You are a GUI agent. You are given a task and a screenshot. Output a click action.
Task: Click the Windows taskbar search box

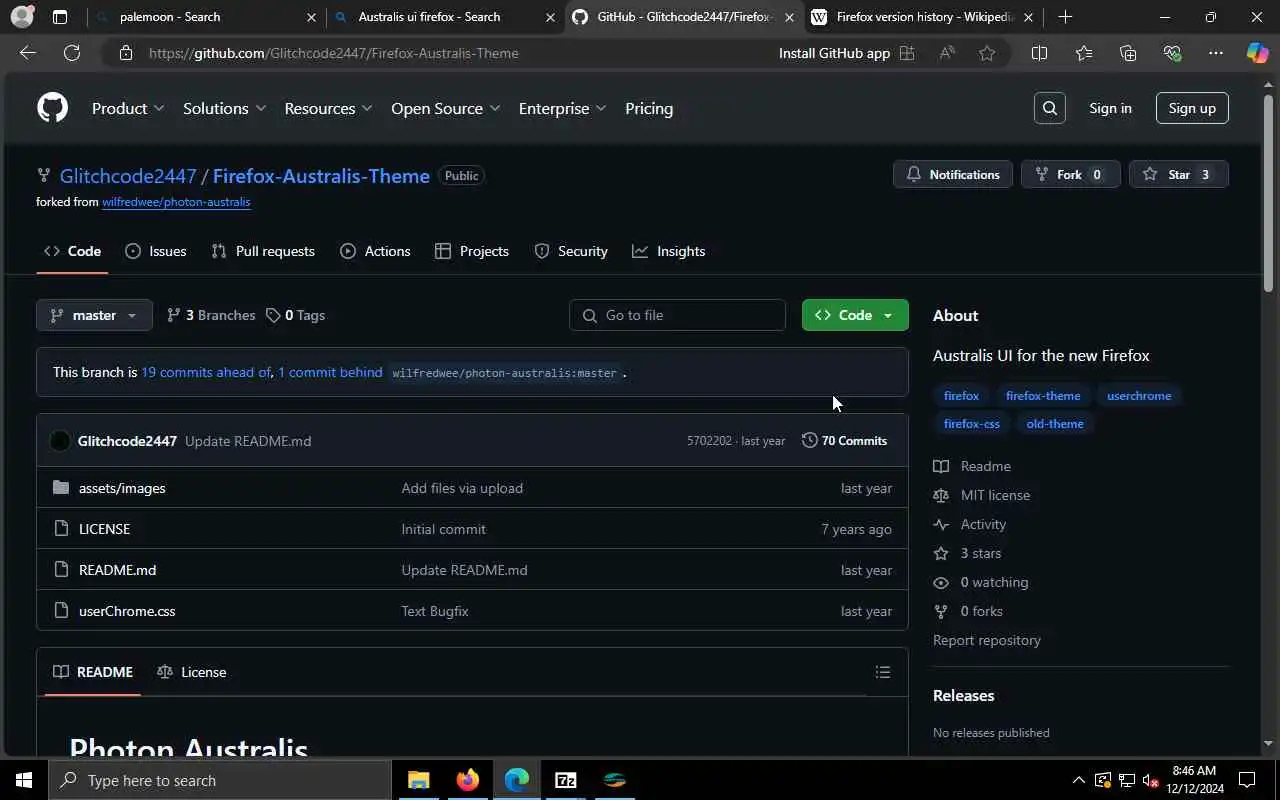(220, 780)
